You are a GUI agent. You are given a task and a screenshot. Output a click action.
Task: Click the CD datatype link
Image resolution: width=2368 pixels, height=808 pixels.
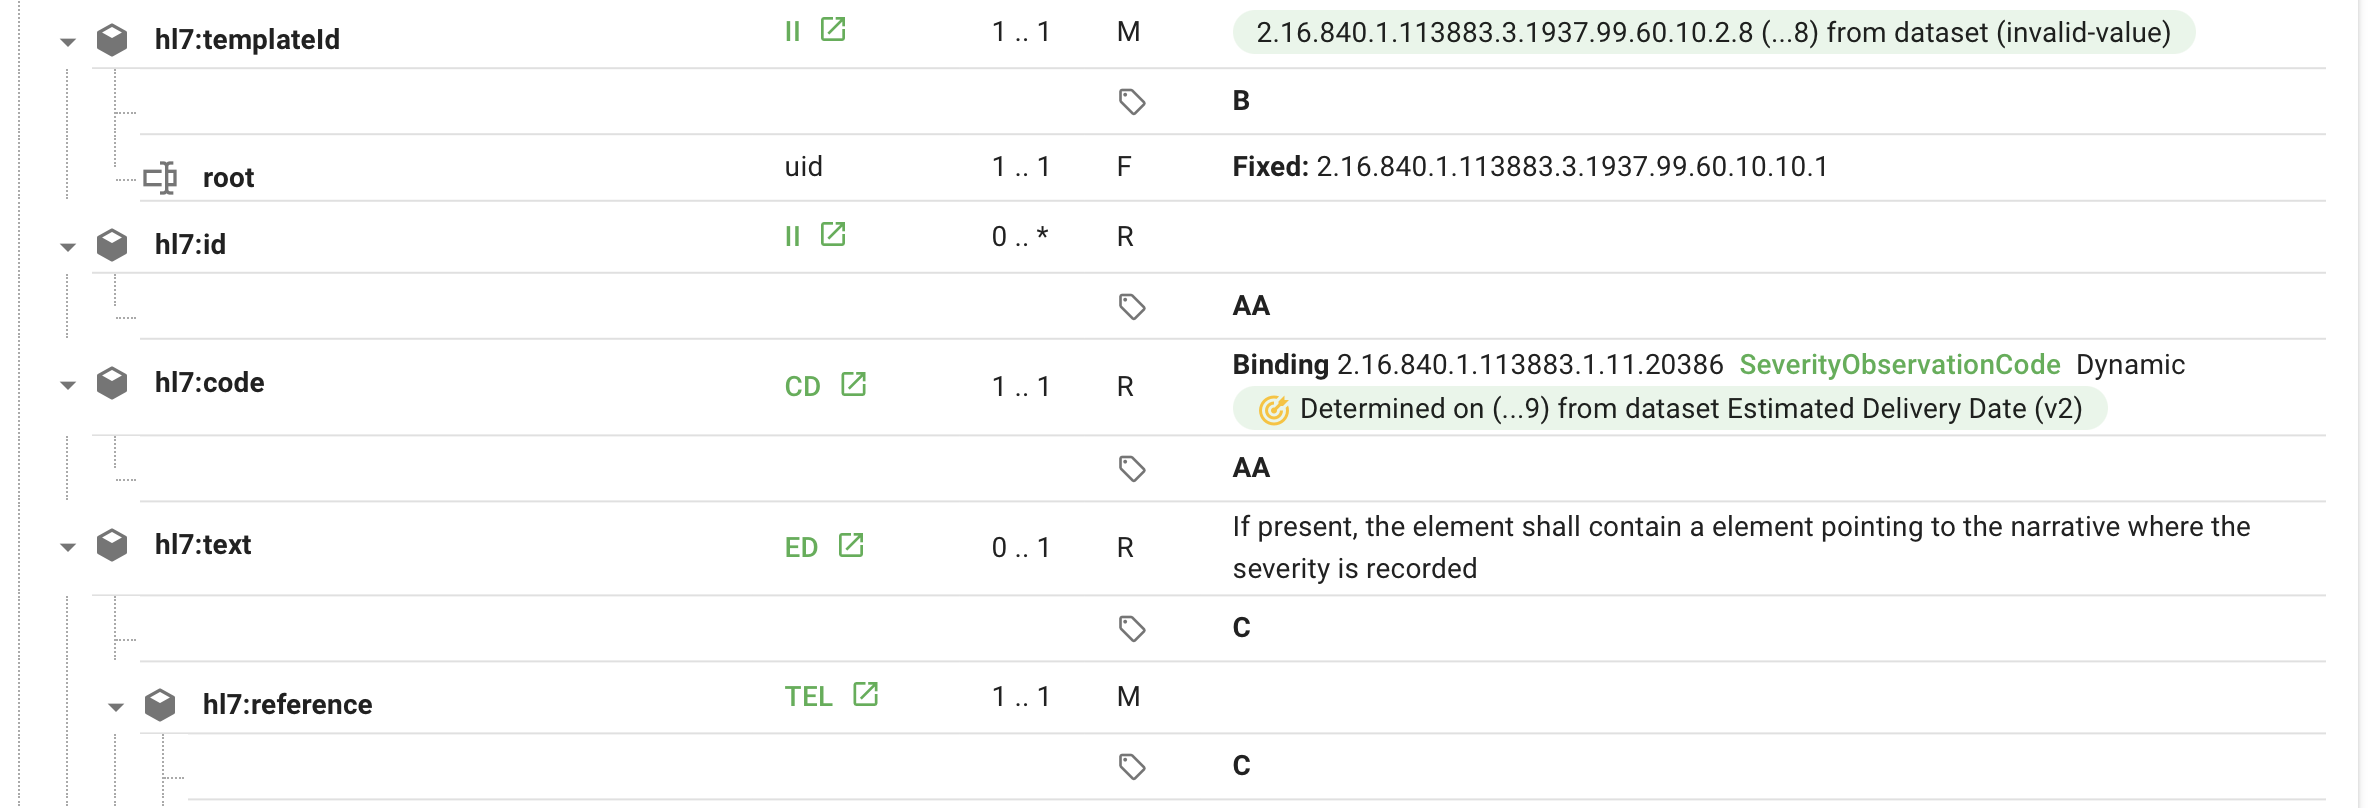[802, 387]
